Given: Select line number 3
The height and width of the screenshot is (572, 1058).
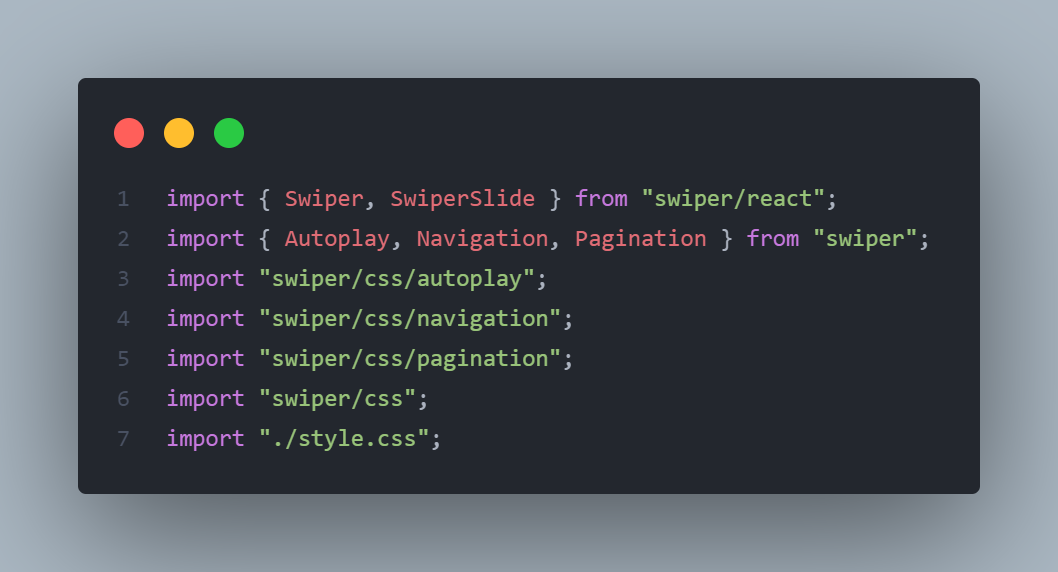Looking at the screenshot, I should pyautogui.click(x=123, y=279).
